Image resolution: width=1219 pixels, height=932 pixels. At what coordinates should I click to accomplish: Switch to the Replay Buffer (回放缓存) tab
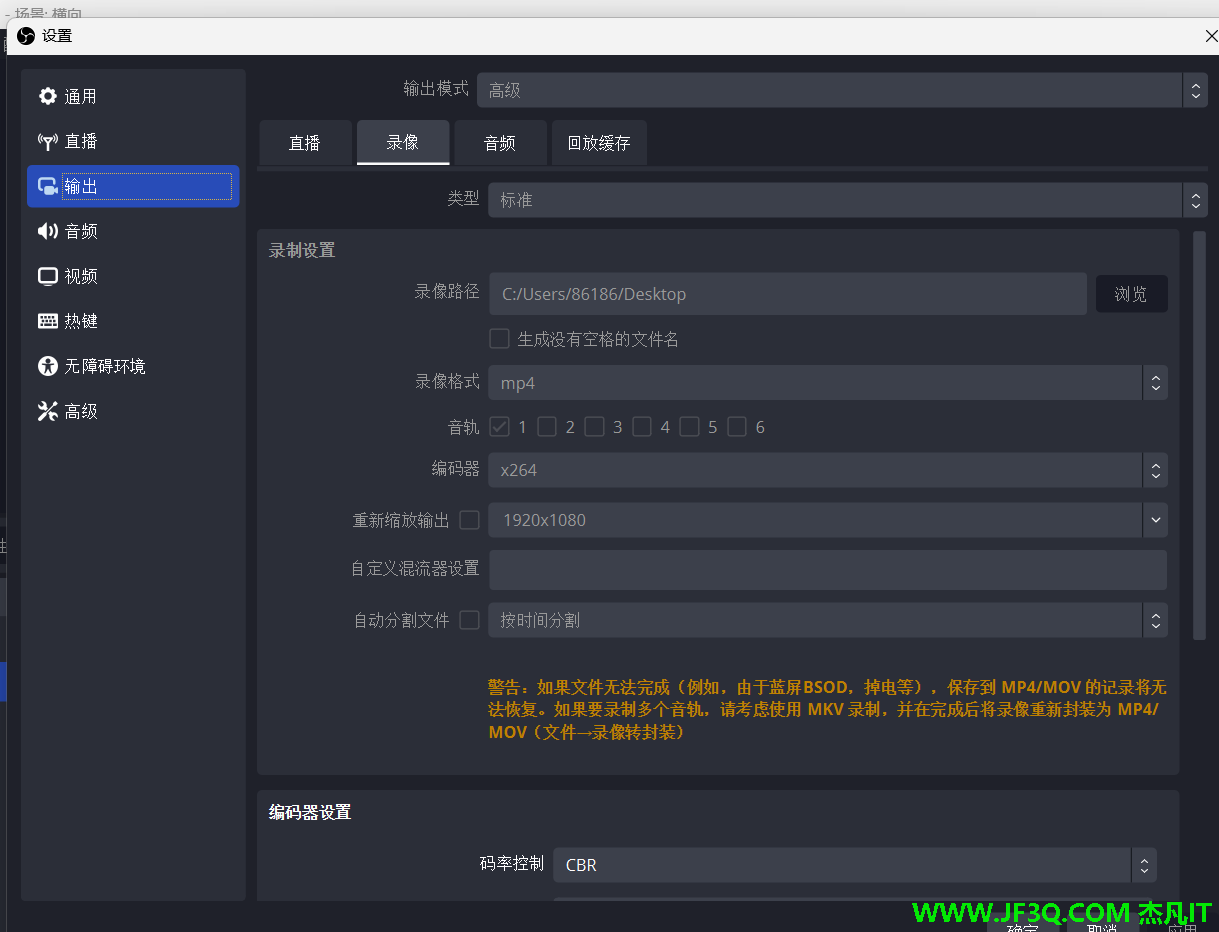(598, 143)
